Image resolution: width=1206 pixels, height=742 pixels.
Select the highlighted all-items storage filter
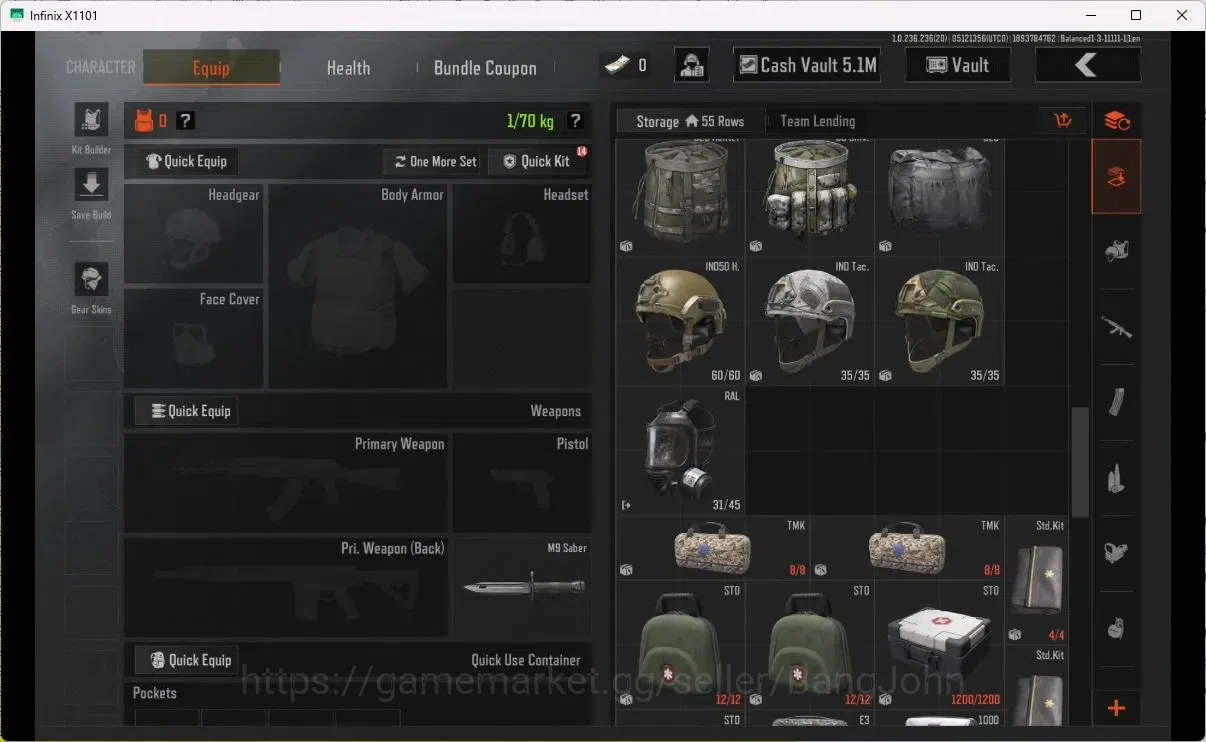tap(1117, 177)
